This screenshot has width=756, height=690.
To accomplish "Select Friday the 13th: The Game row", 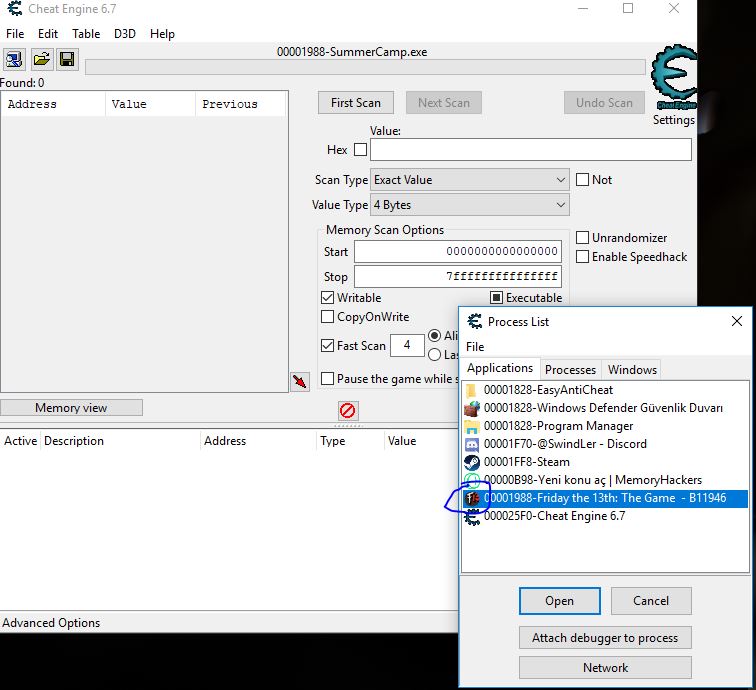I will [x=605, y=498].
